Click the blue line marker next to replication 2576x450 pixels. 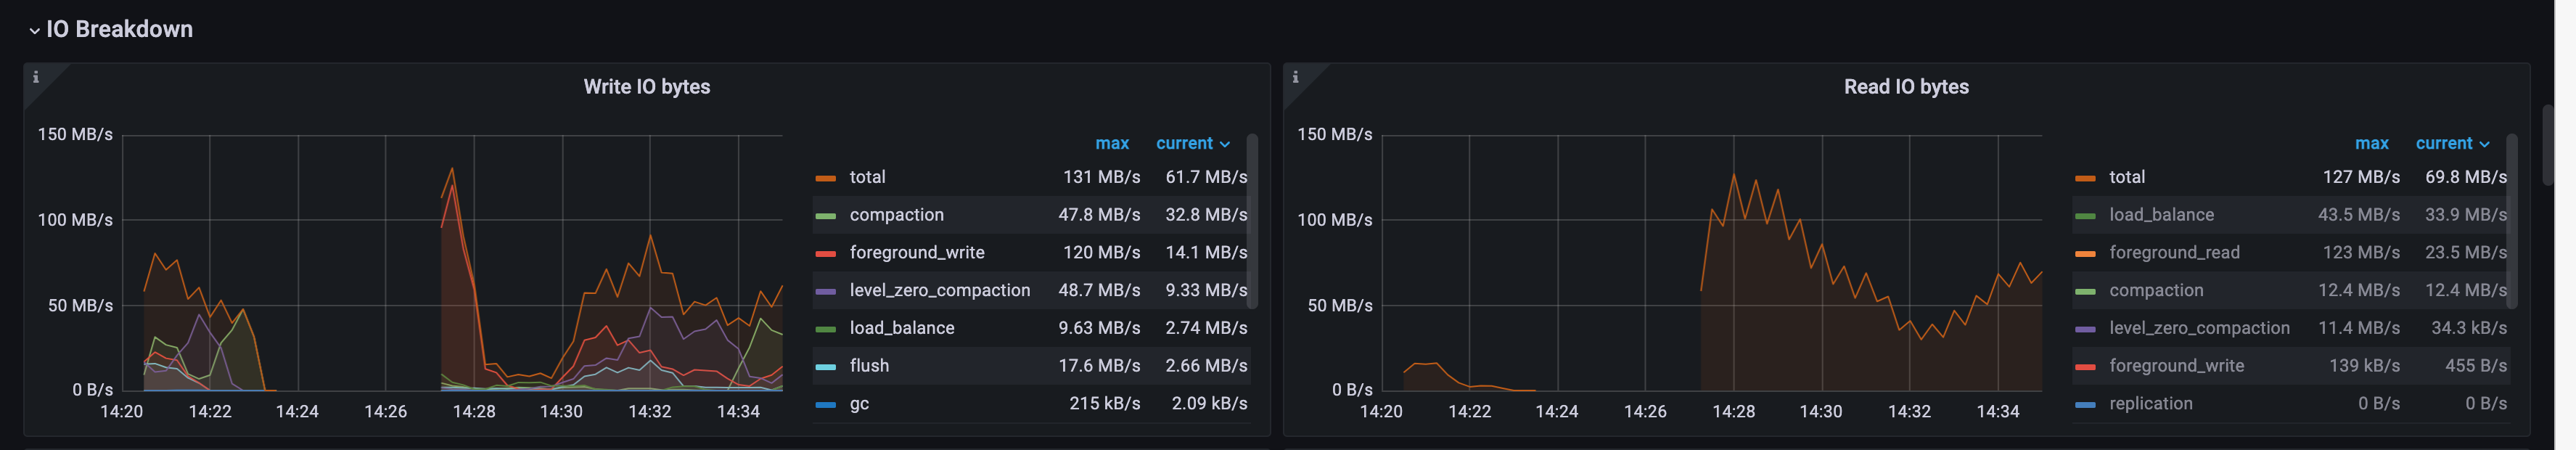2088,403
